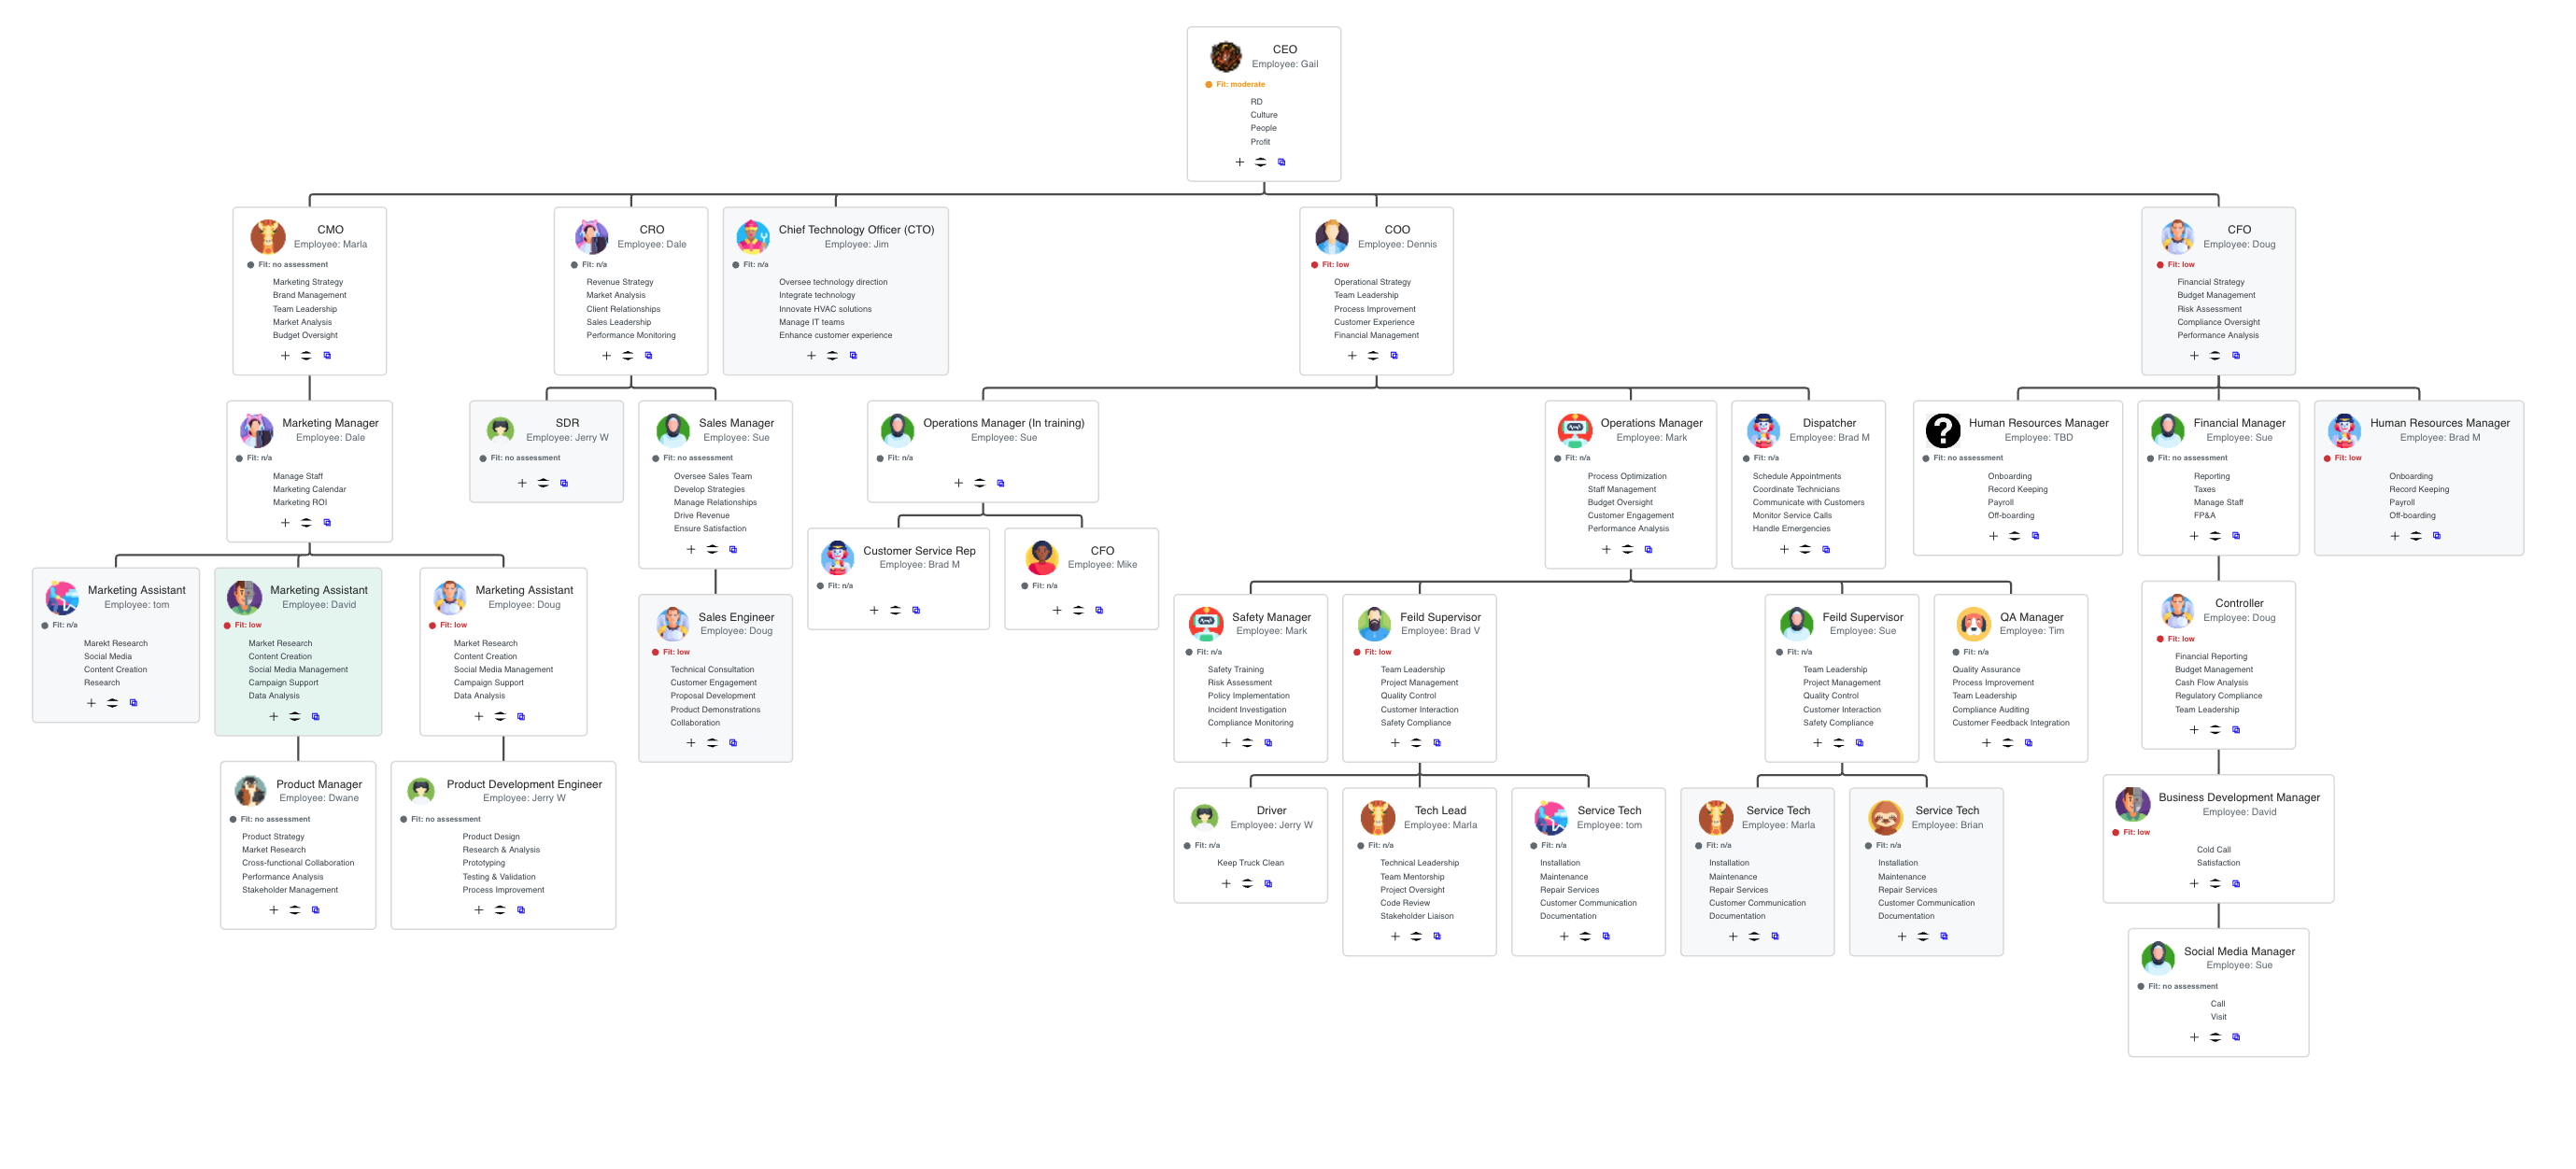Screen dimensions: 2576x1169
Task: Toggle collapse on the COO card
Action: tap(1372, 355)
